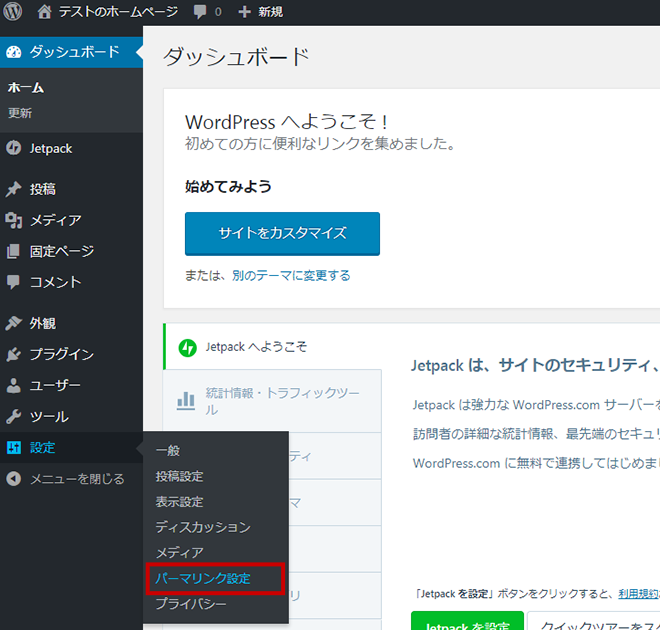This screenshot has width=660, height=630.
Task: Click the WordPress へようこそ！ heading
Action: click(x=287, y=122)
